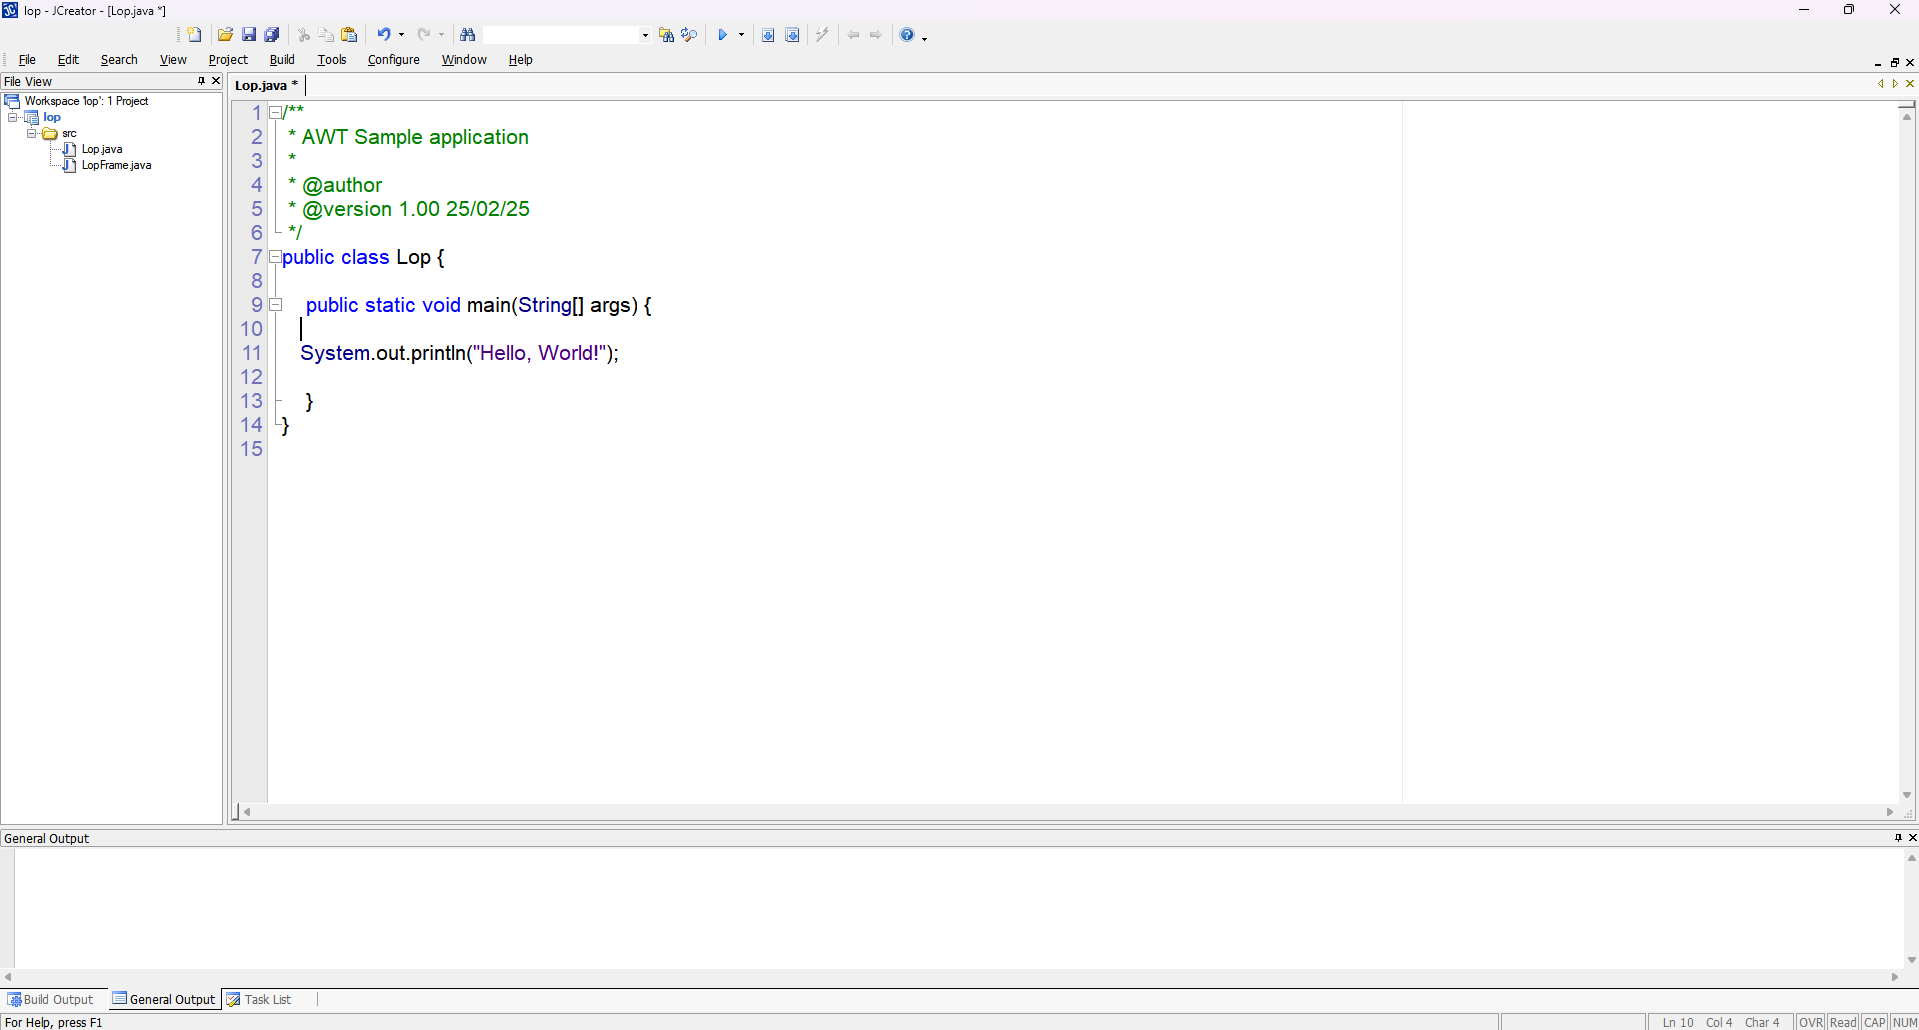Run the application with the play icon
The width and height of the screenshot is (1919, 1030).
[x=724, y=33]
